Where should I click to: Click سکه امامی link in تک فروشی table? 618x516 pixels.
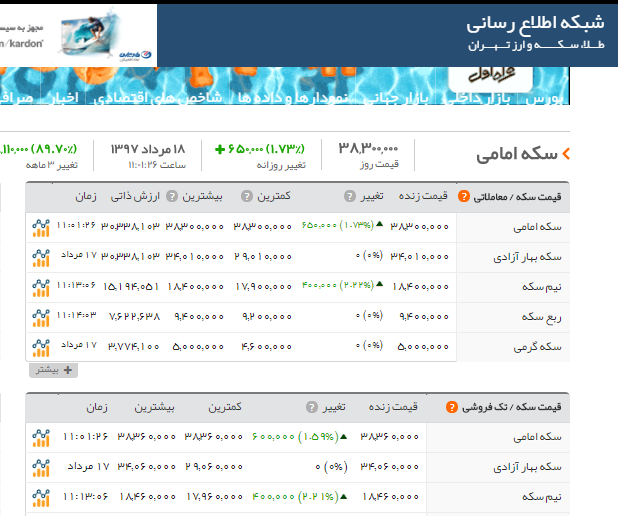point(537,437)
